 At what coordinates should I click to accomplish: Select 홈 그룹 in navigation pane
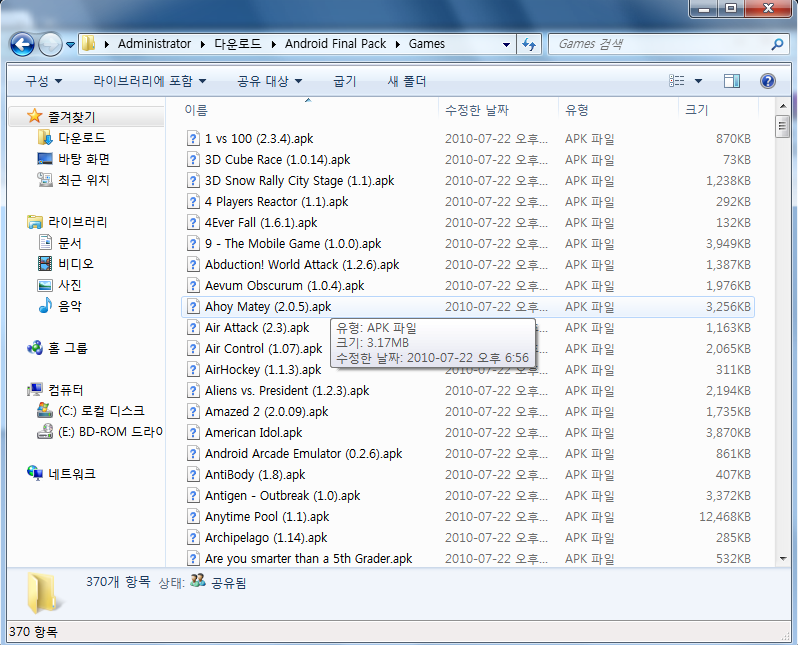[x=58, y=348]
